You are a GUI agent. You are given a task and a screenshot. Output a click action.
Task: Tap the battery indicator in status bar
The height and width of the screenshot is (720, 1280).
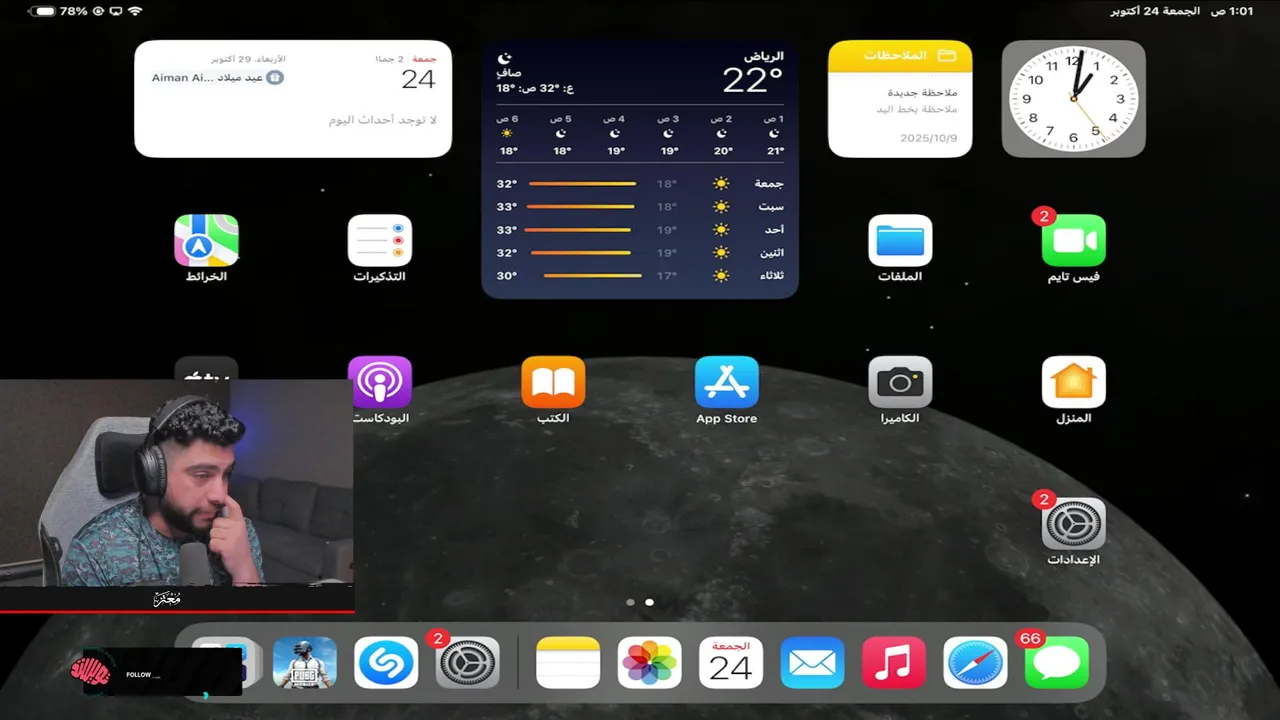(43, 11)
